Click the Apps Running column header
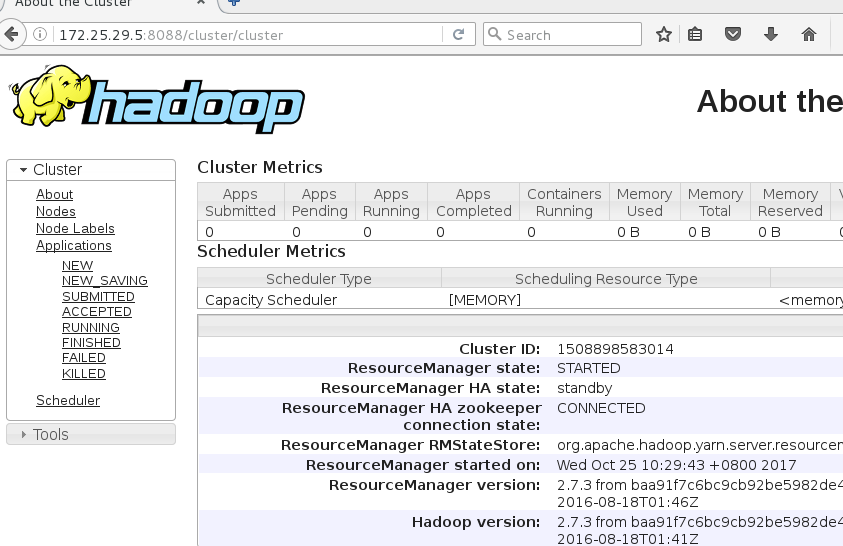The height and width of the screenshot is (546, 843). [391, 202]
